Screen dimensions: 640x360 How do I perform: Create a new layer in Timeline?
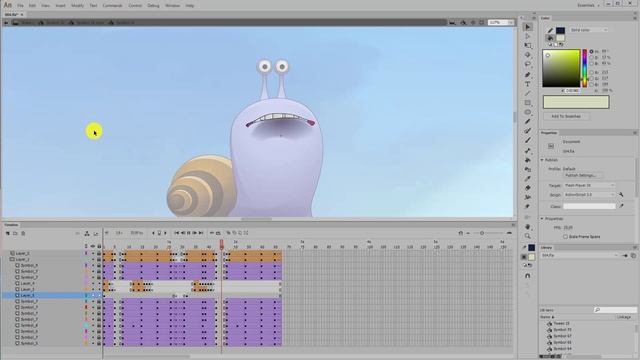[7, 233]
